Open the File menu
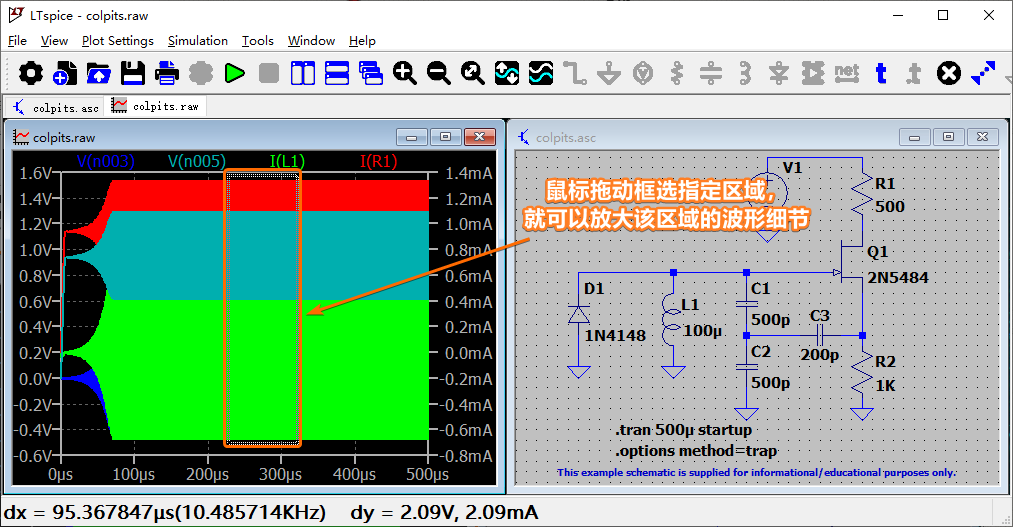The width and height of the screenshot is (1013, 527). click(17, 41)
